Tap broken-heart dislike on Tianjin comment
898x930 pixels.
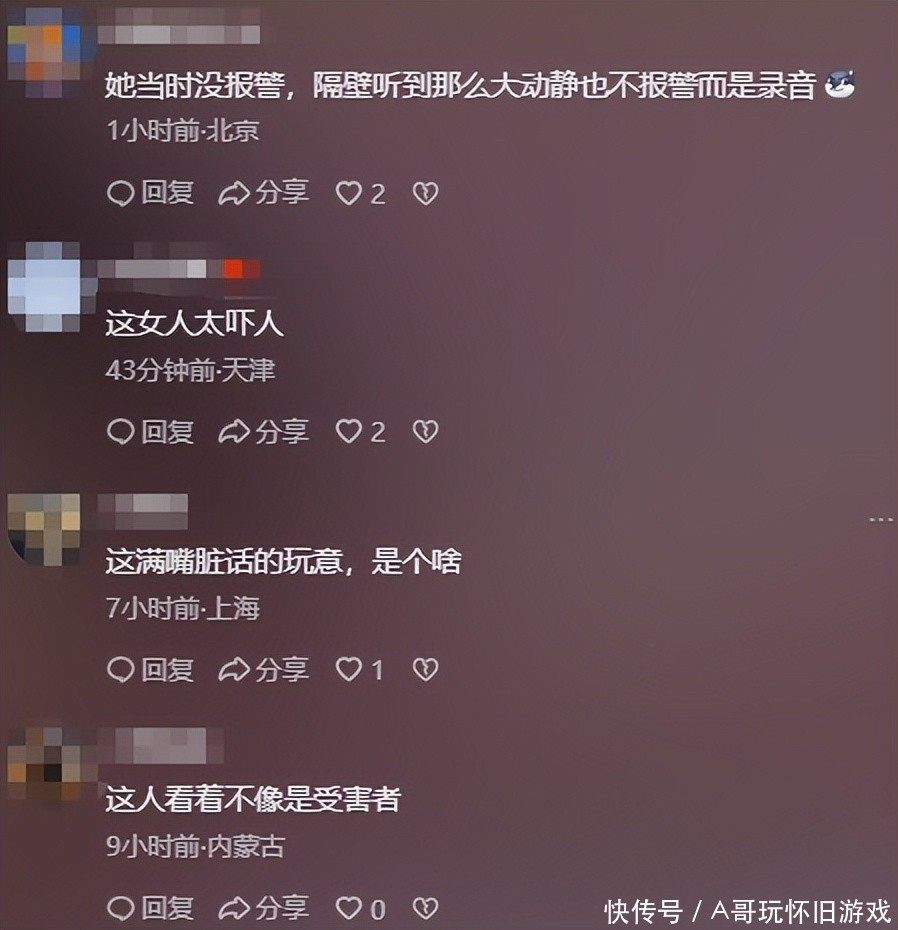(425, 431)
